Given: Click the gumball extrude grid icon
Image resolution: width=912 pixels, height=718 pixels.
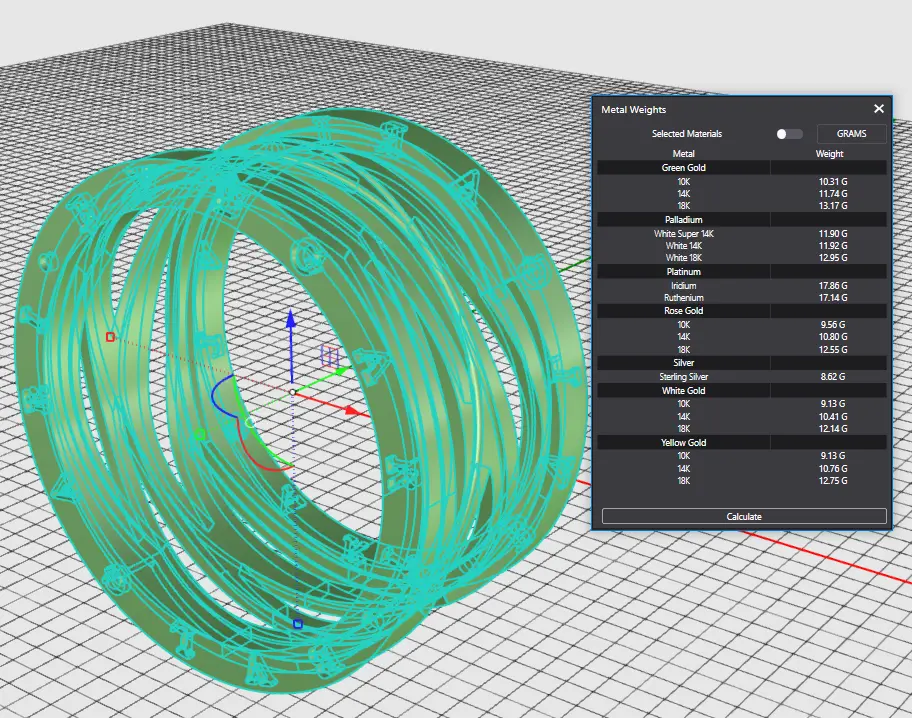Looking at the screenshot, I should [x=331, y=356].
